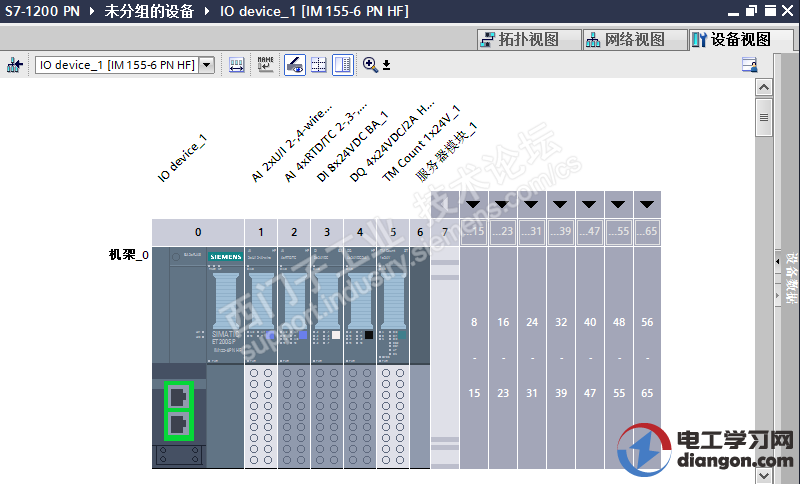Select the DQ 4x24VDC module in slot 4
The height and width of the screenshot is (484, 800).
[x=360, y=357]
